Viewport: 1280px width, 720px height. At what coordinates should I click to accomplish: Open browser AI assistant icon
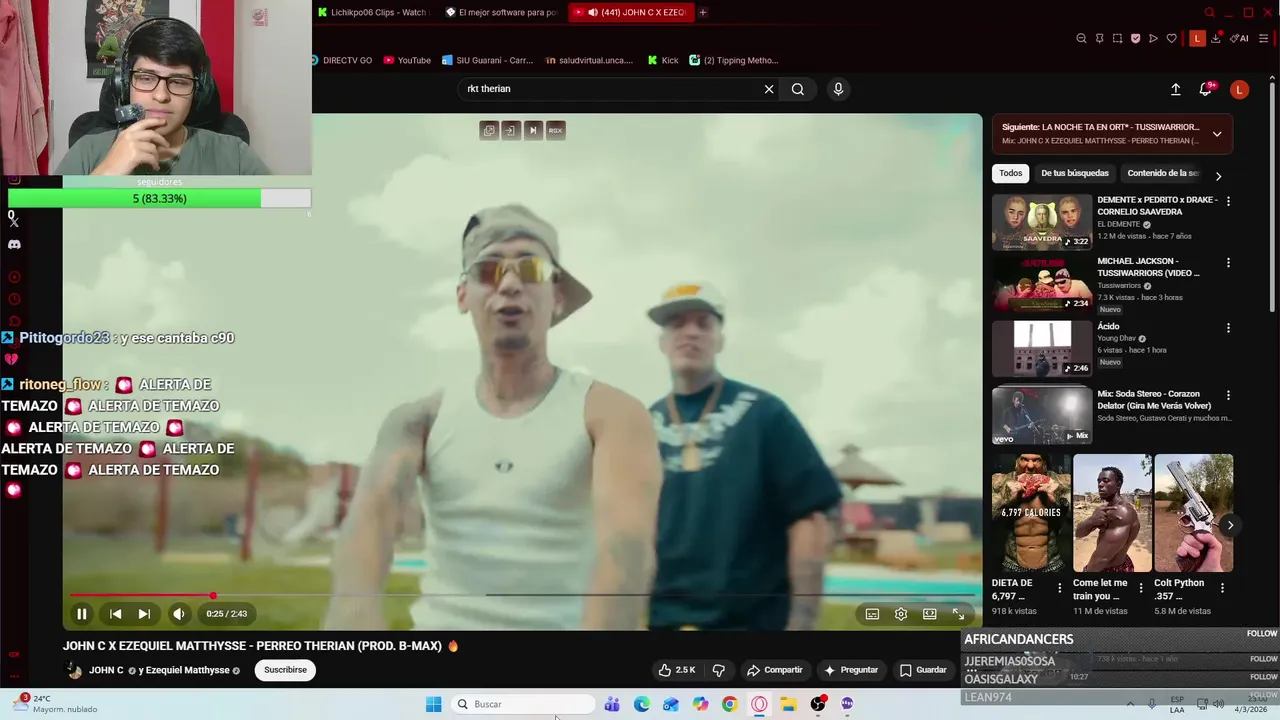pyautogui.click(x=1240, y=38)
